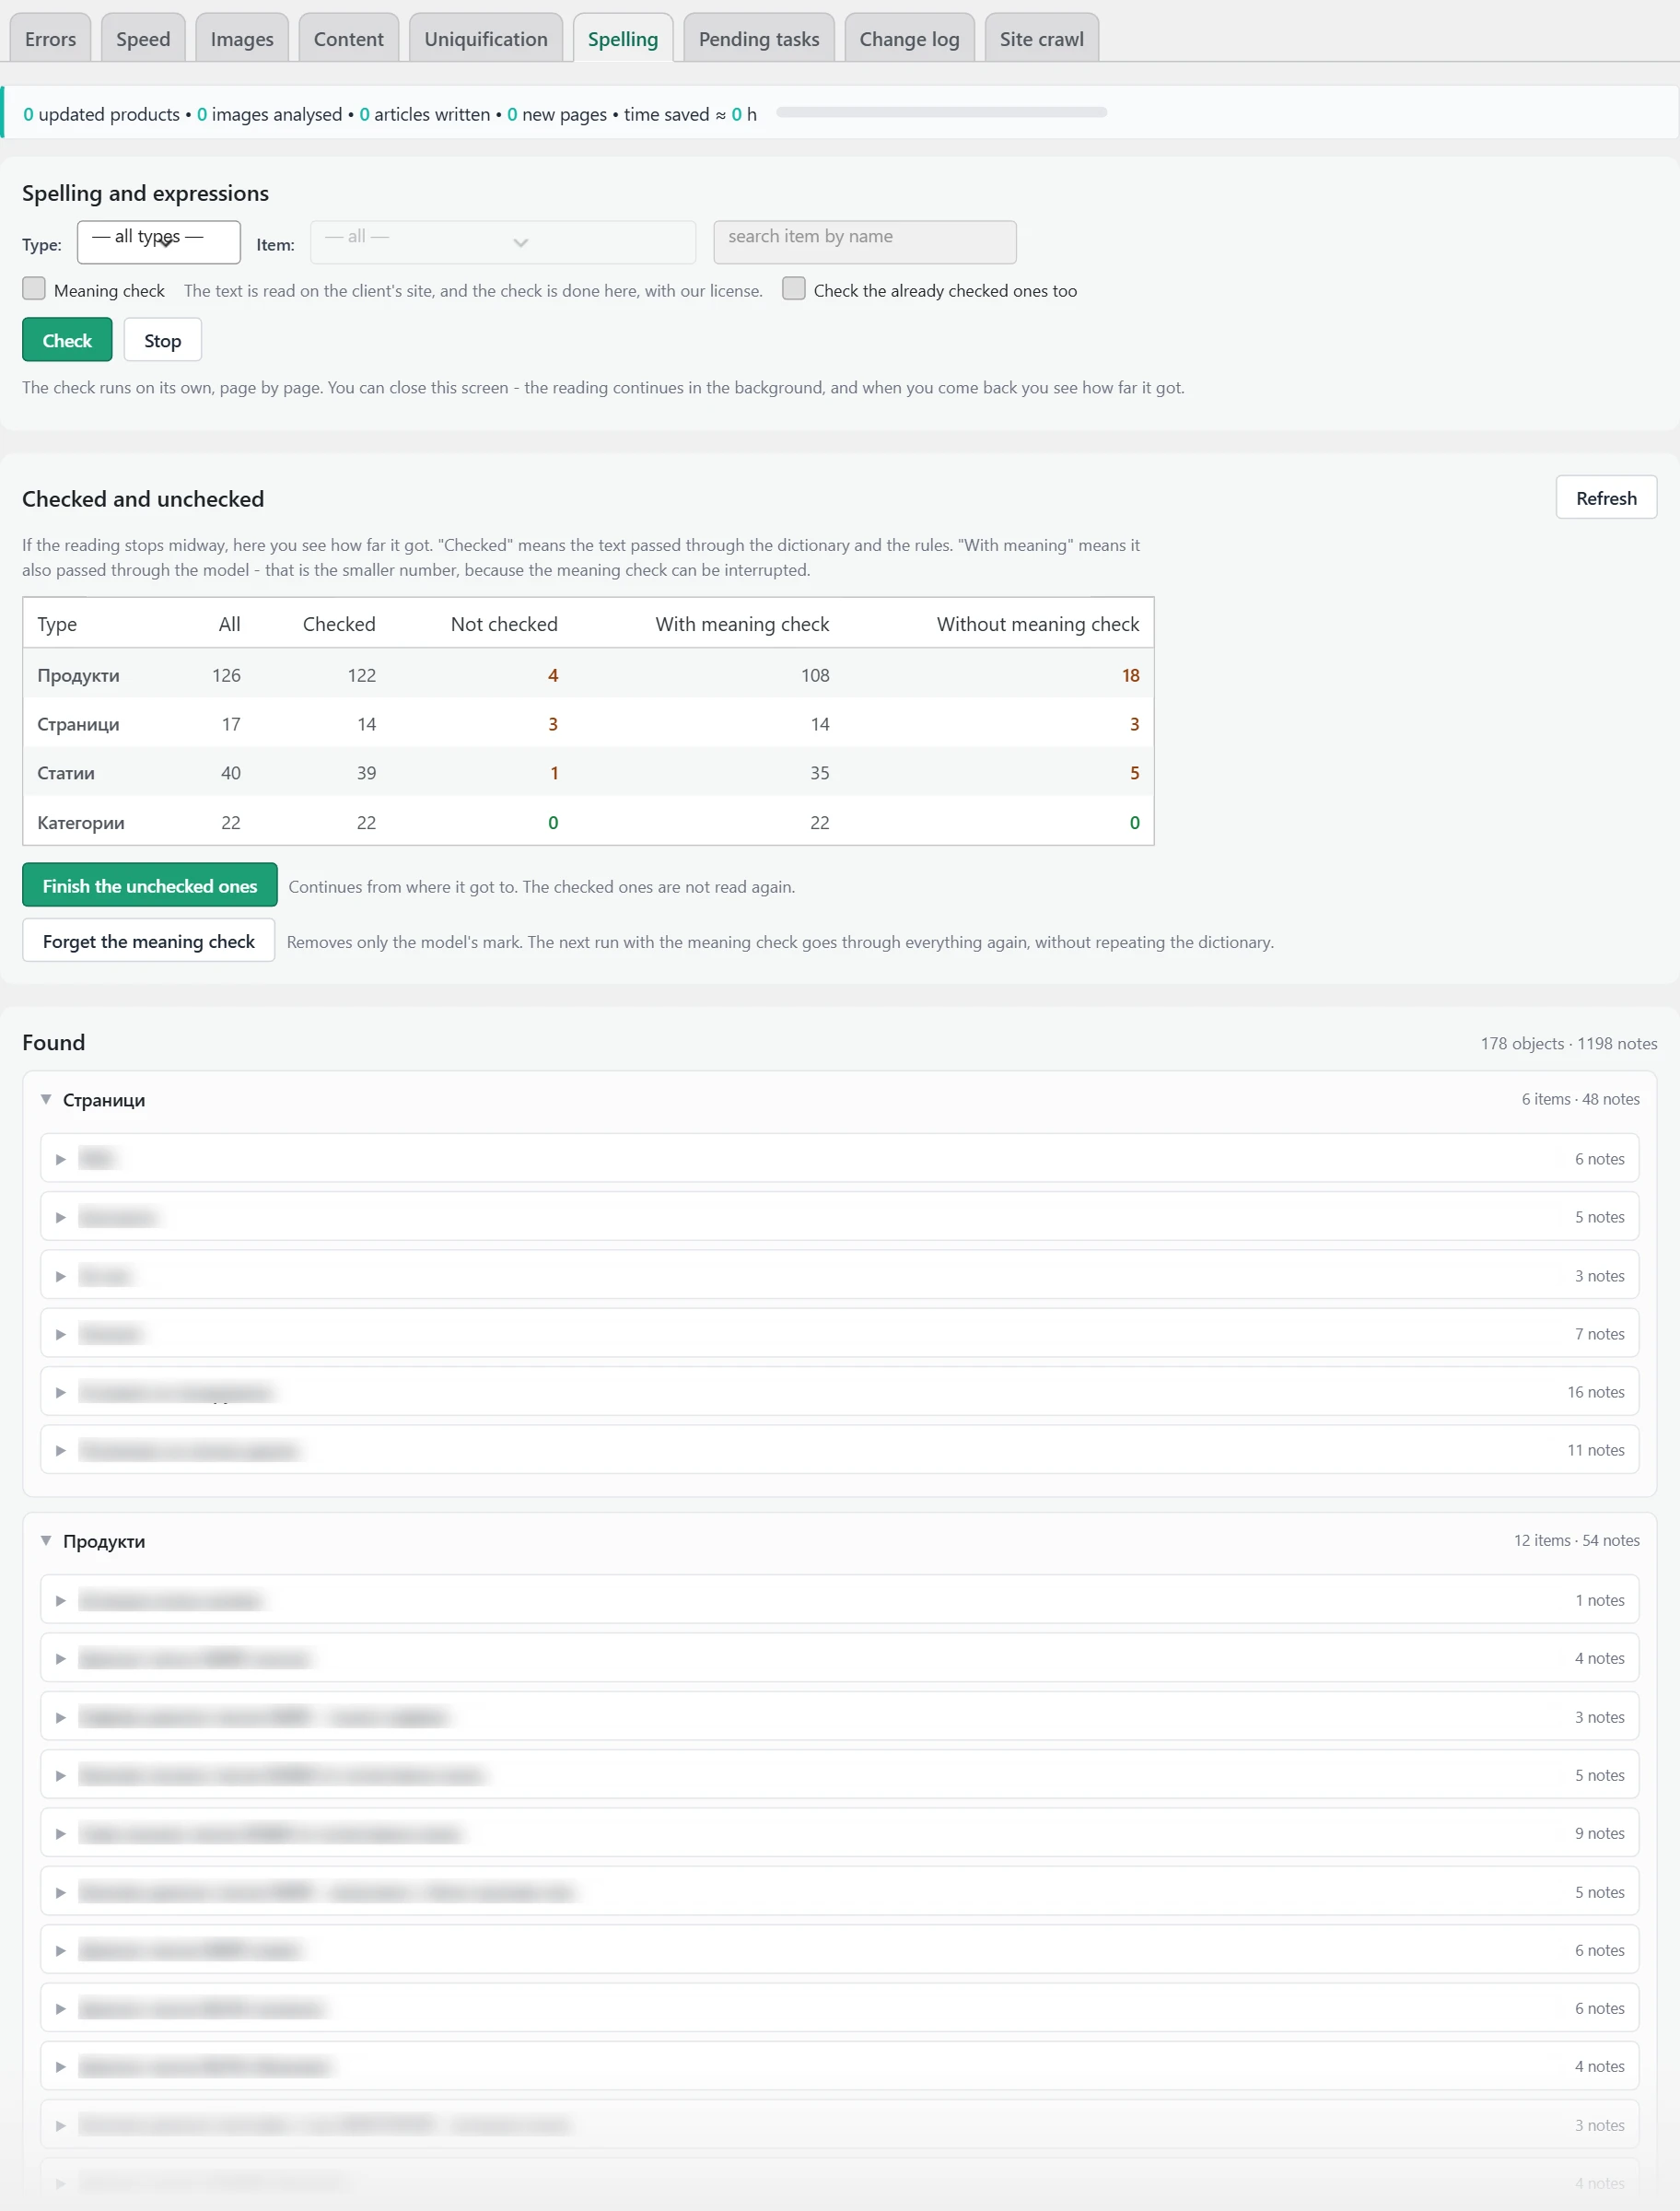Click the 6 items · 48 notes count
The image size is (1680, 2211).
pyautogui.click(x=1580, y=1099)
